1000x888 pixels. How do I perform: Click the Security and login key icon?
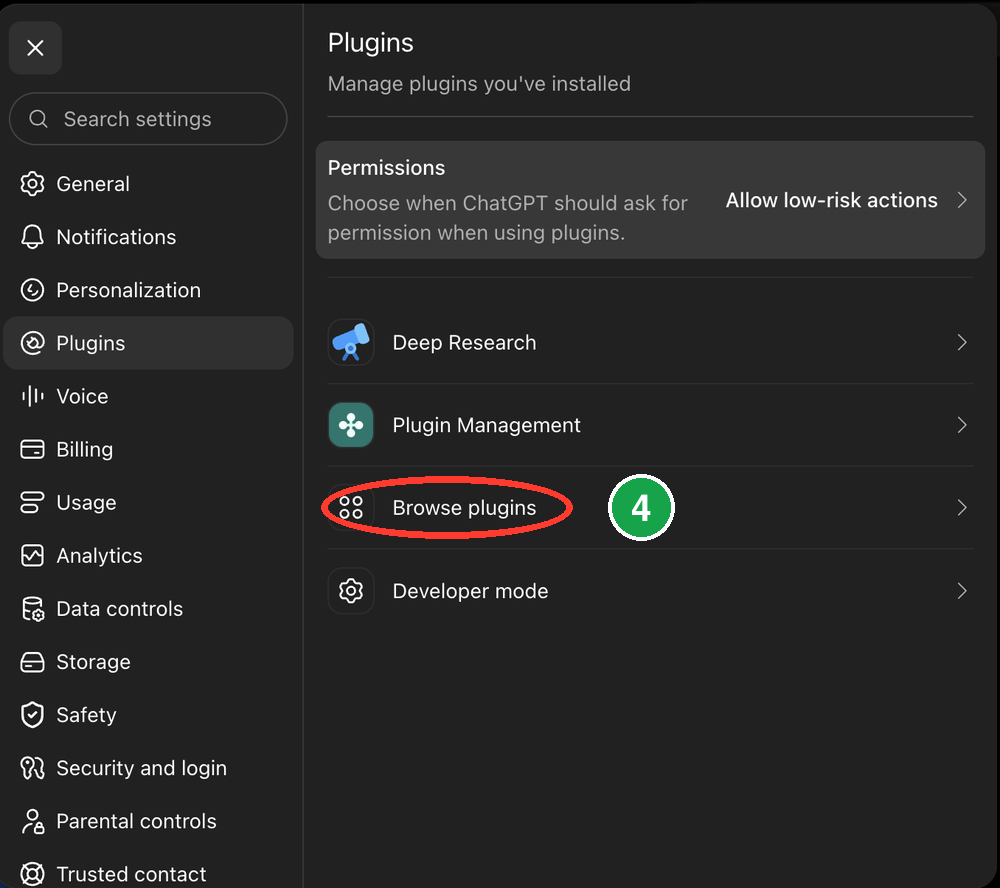tap(33, 767)
